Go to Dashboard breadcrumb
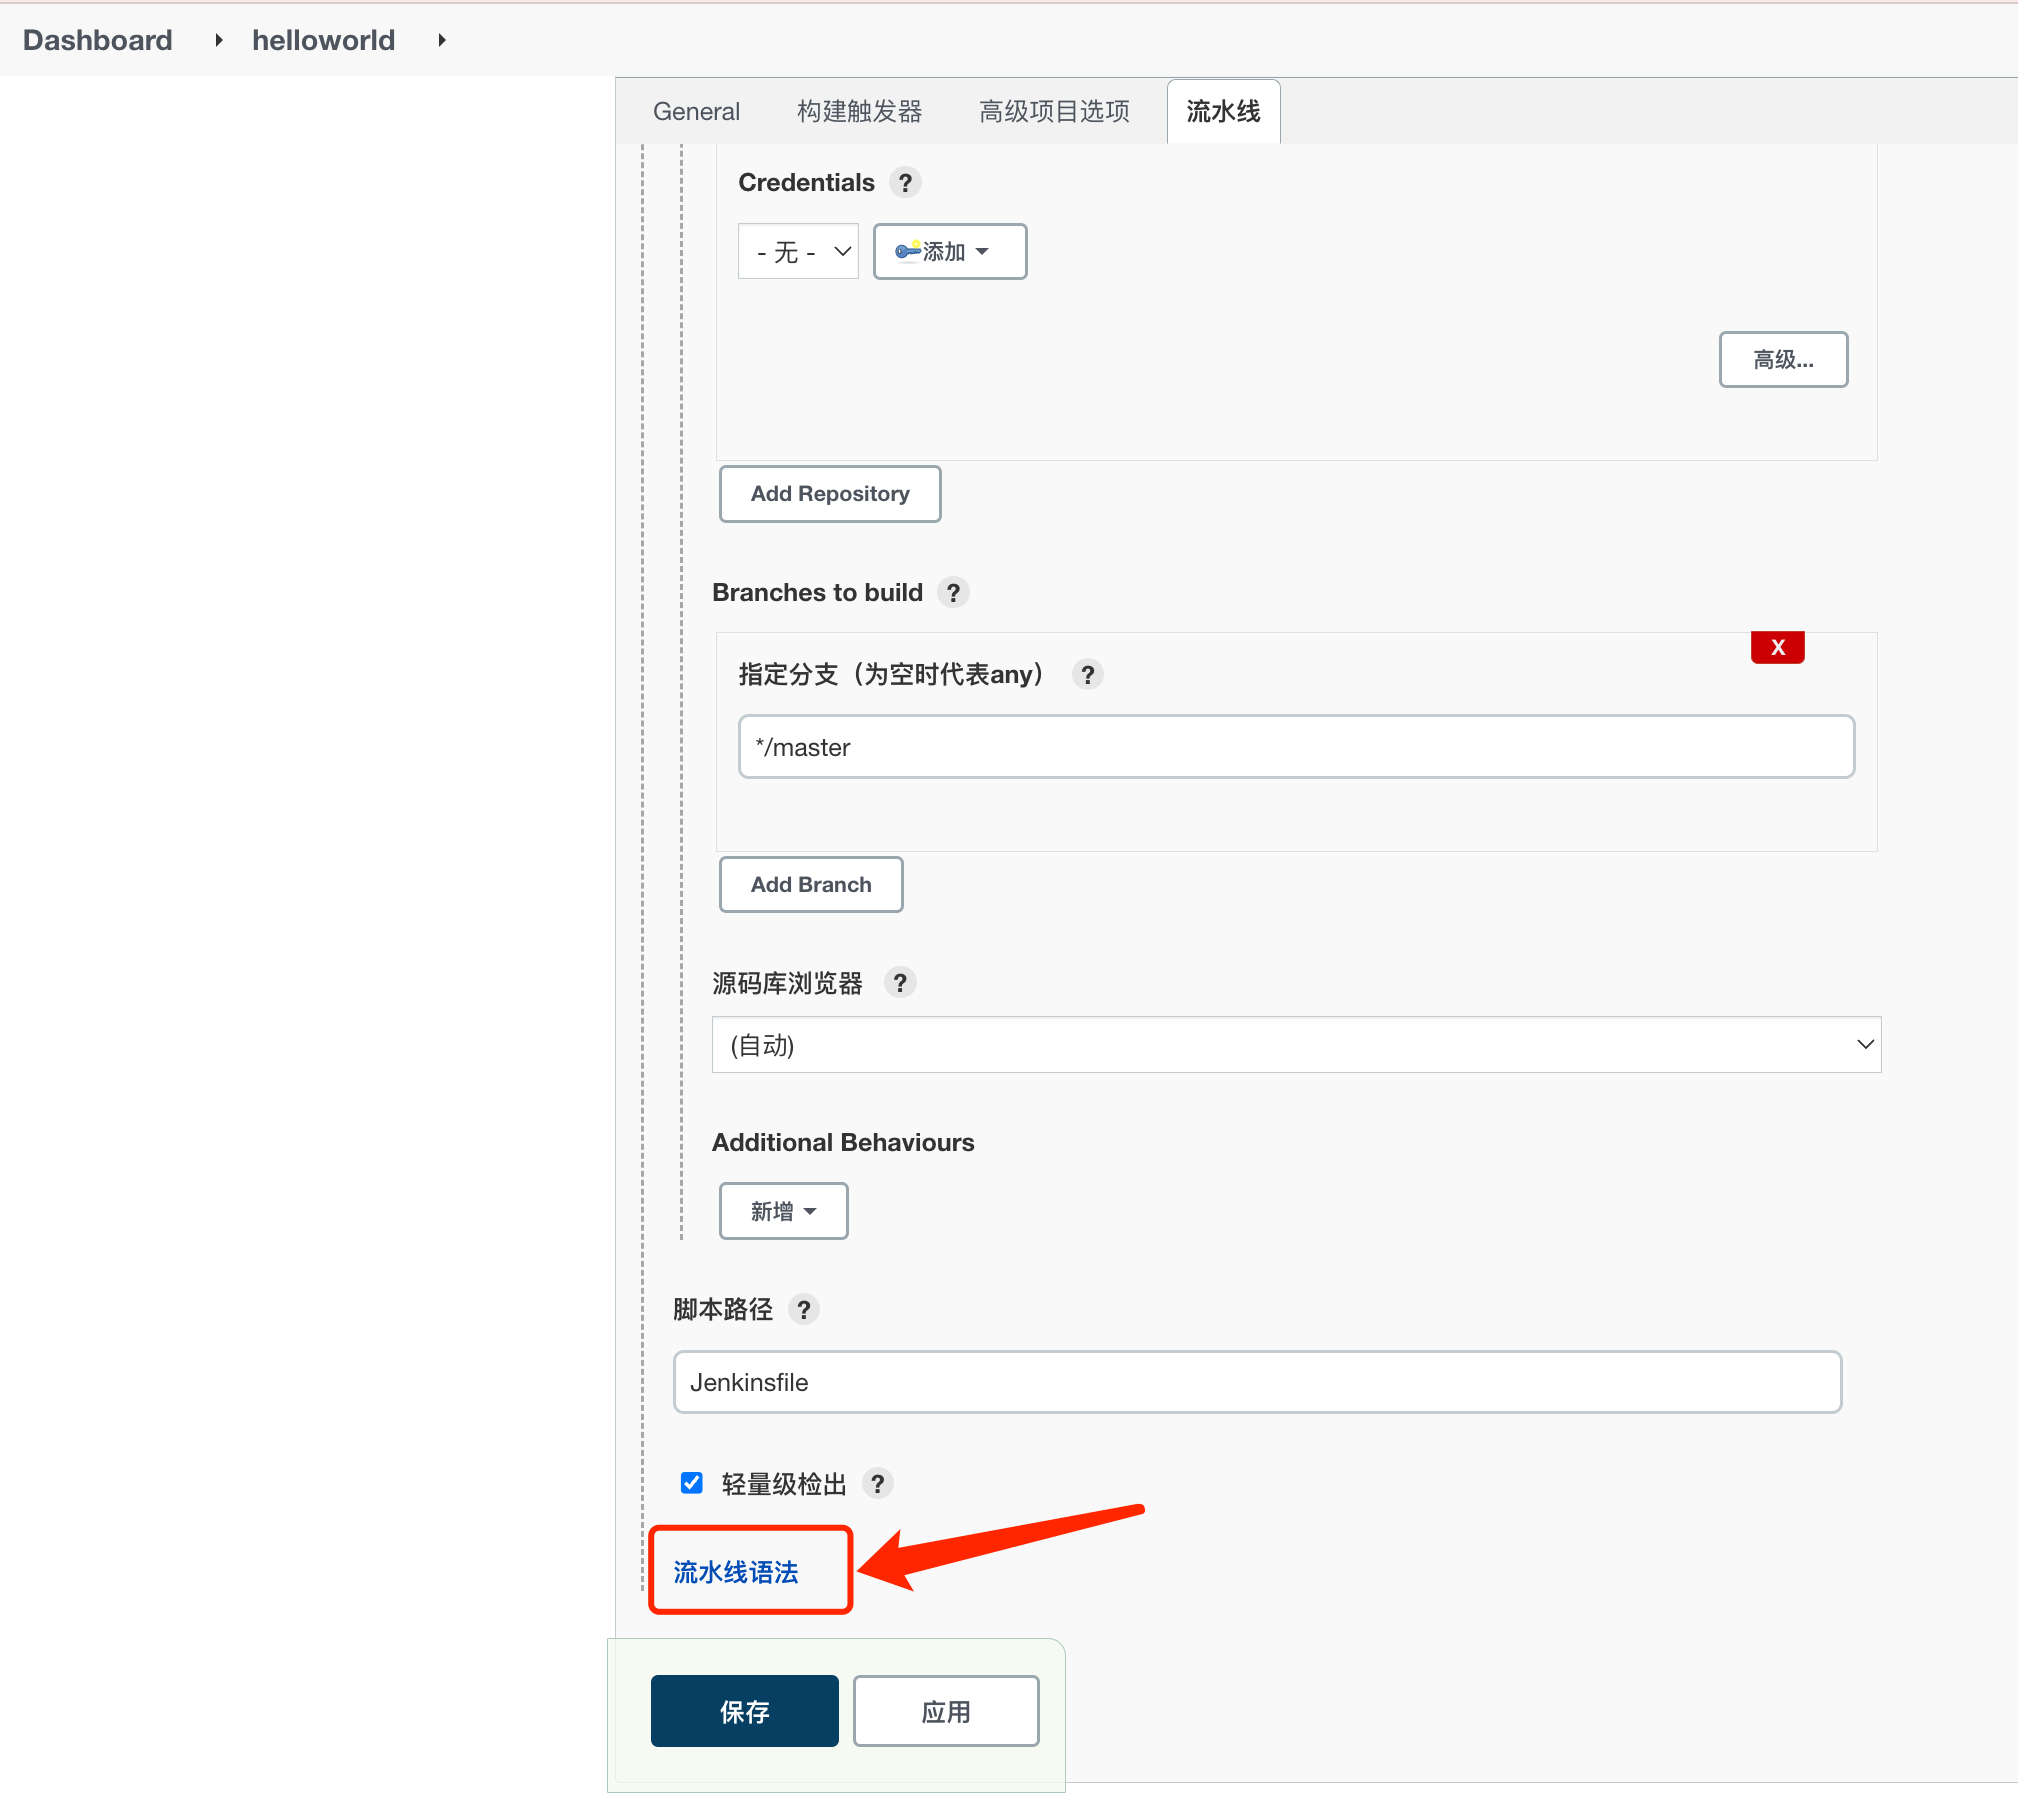 pyautogui.click(x=98, y=40)
